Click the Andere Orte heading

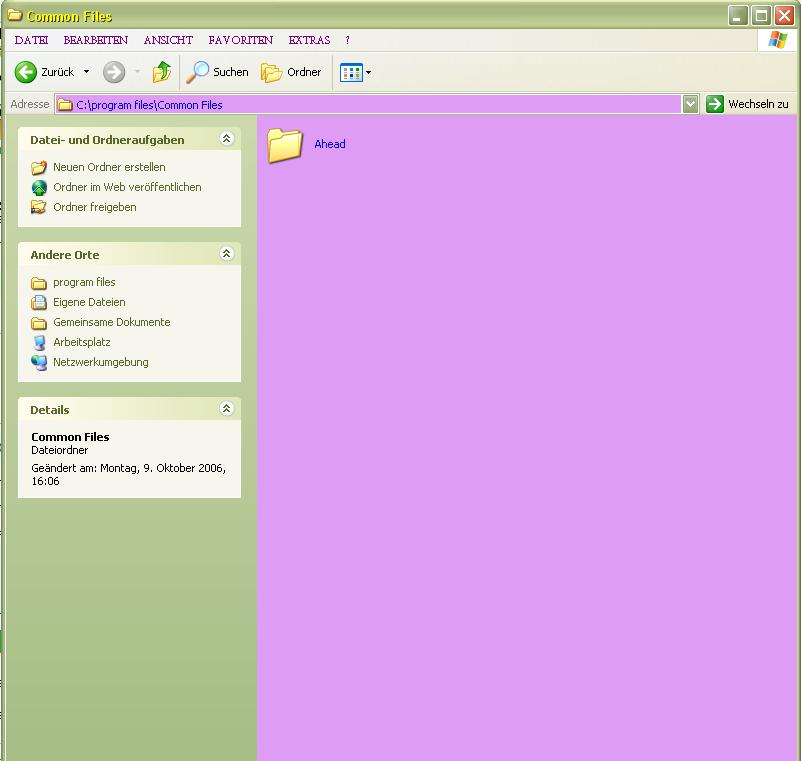[65, 255]
